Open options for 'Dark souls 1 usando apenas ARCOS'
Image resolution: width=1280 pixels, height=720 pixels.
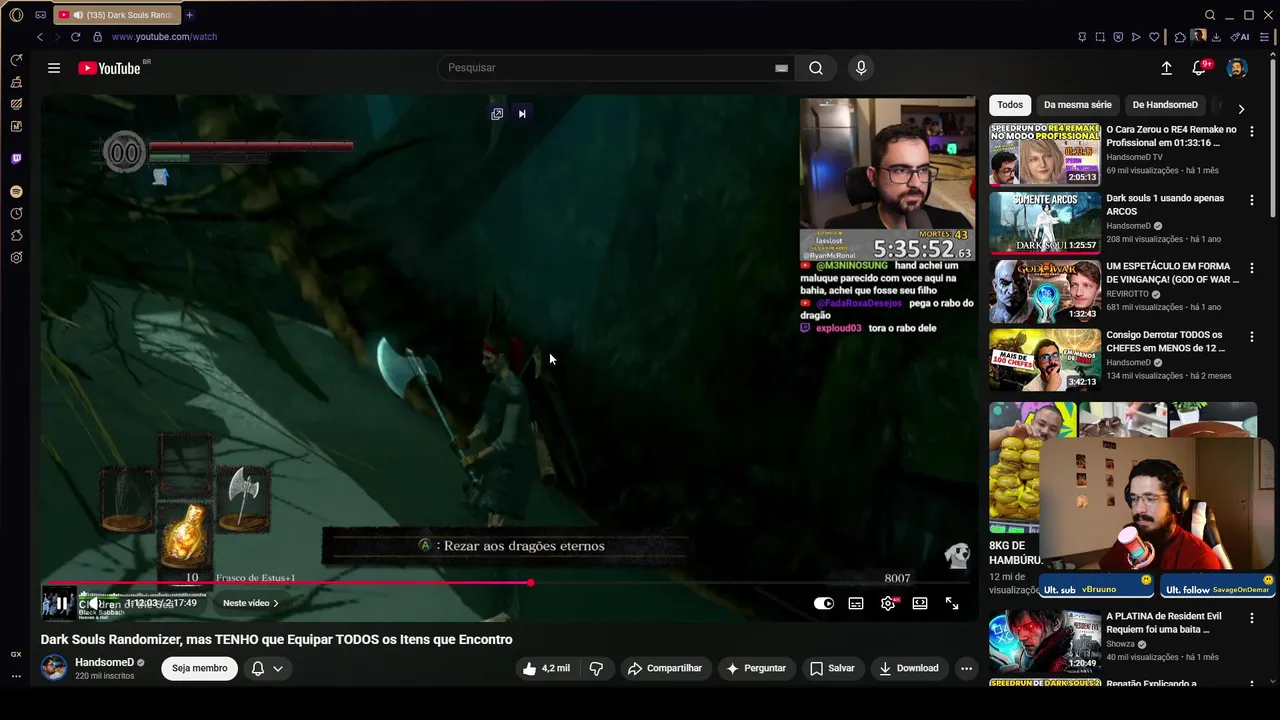click(1251, 200)
